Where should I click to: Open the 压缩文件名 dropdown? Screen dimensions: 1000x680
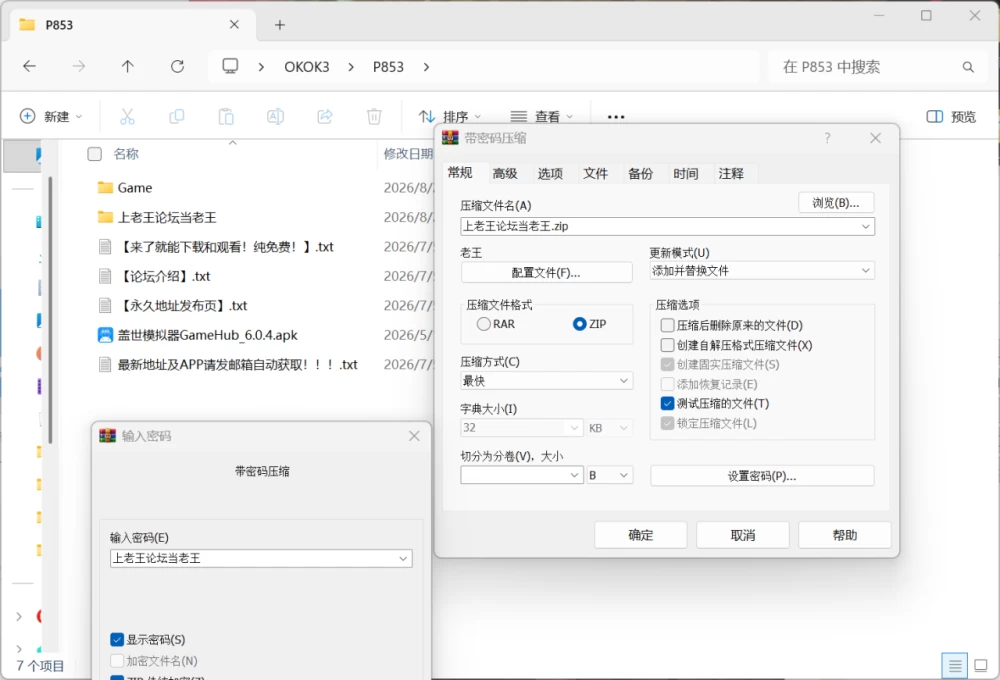pos(865,226)
